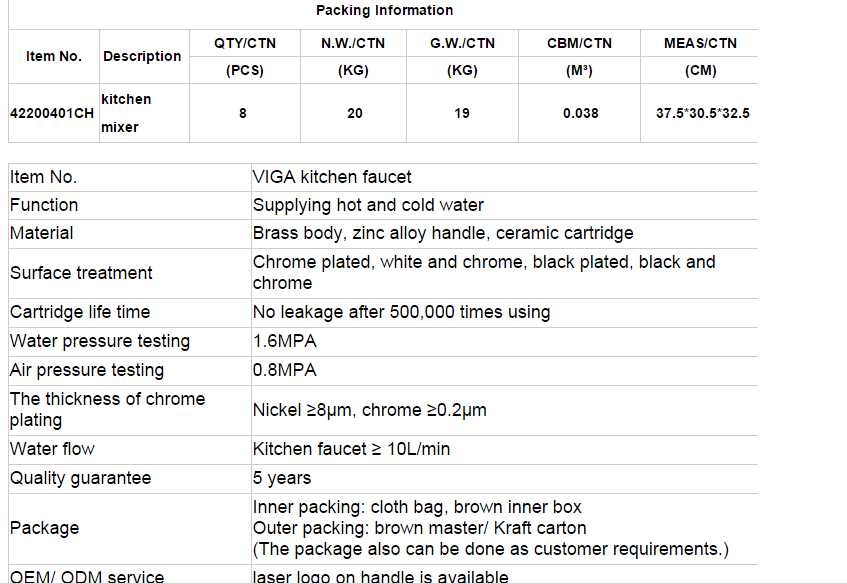
Task: Click the 0.8MPA air pressure value
Action: pos(285,370)
